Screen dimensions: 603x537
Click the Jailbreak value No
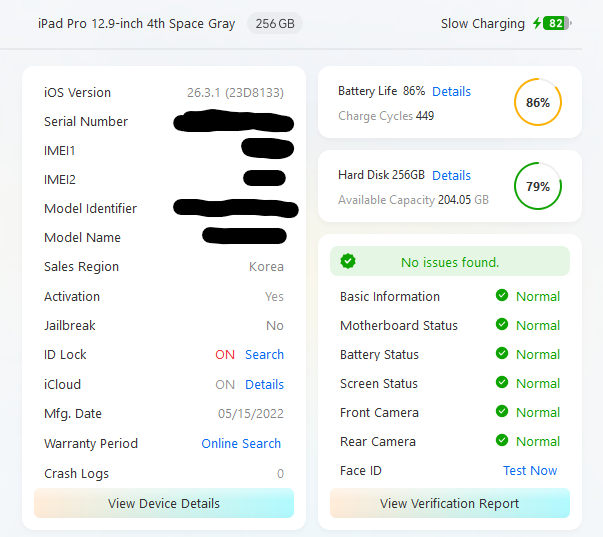(275, 325)
